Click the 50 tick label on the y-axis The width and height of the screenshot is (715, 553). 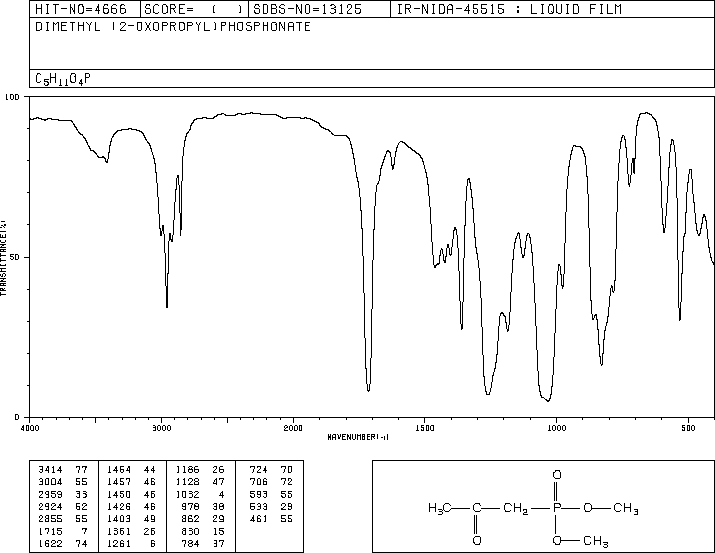(x=15, y=258)
